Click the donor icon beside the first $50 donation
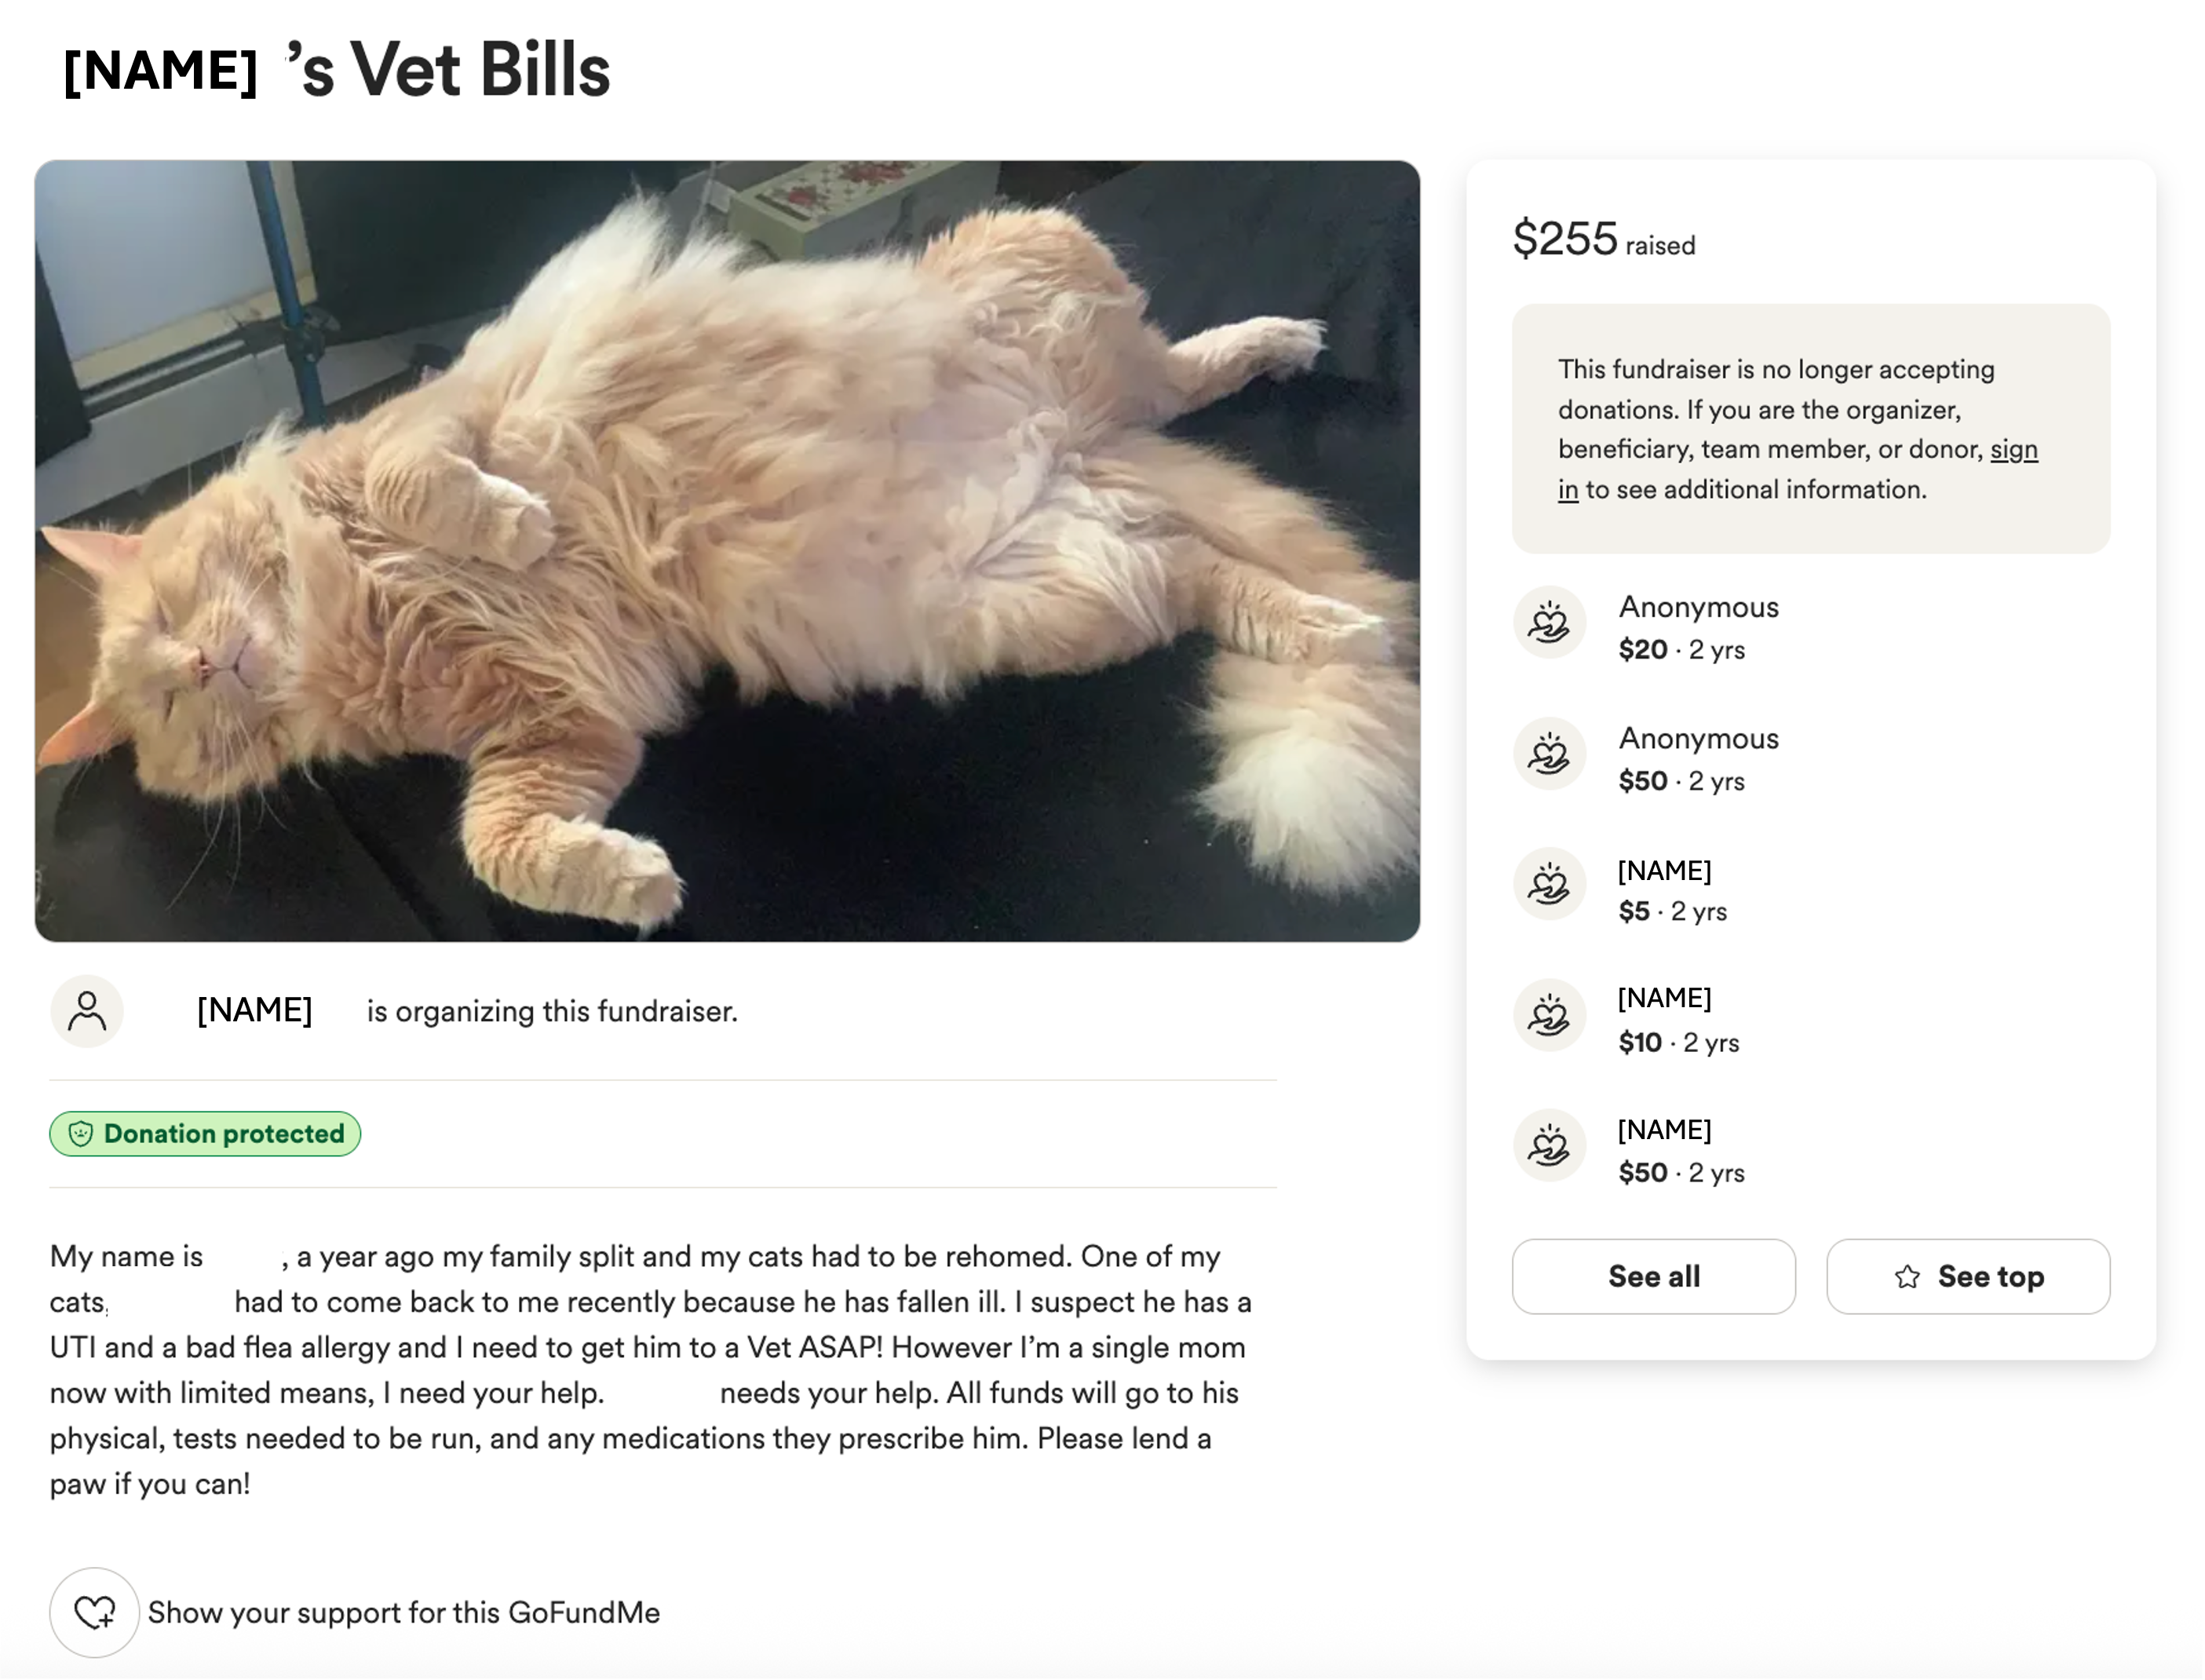Image resolution: width=2205 pixels, height=1680 pixels. 1549,754
